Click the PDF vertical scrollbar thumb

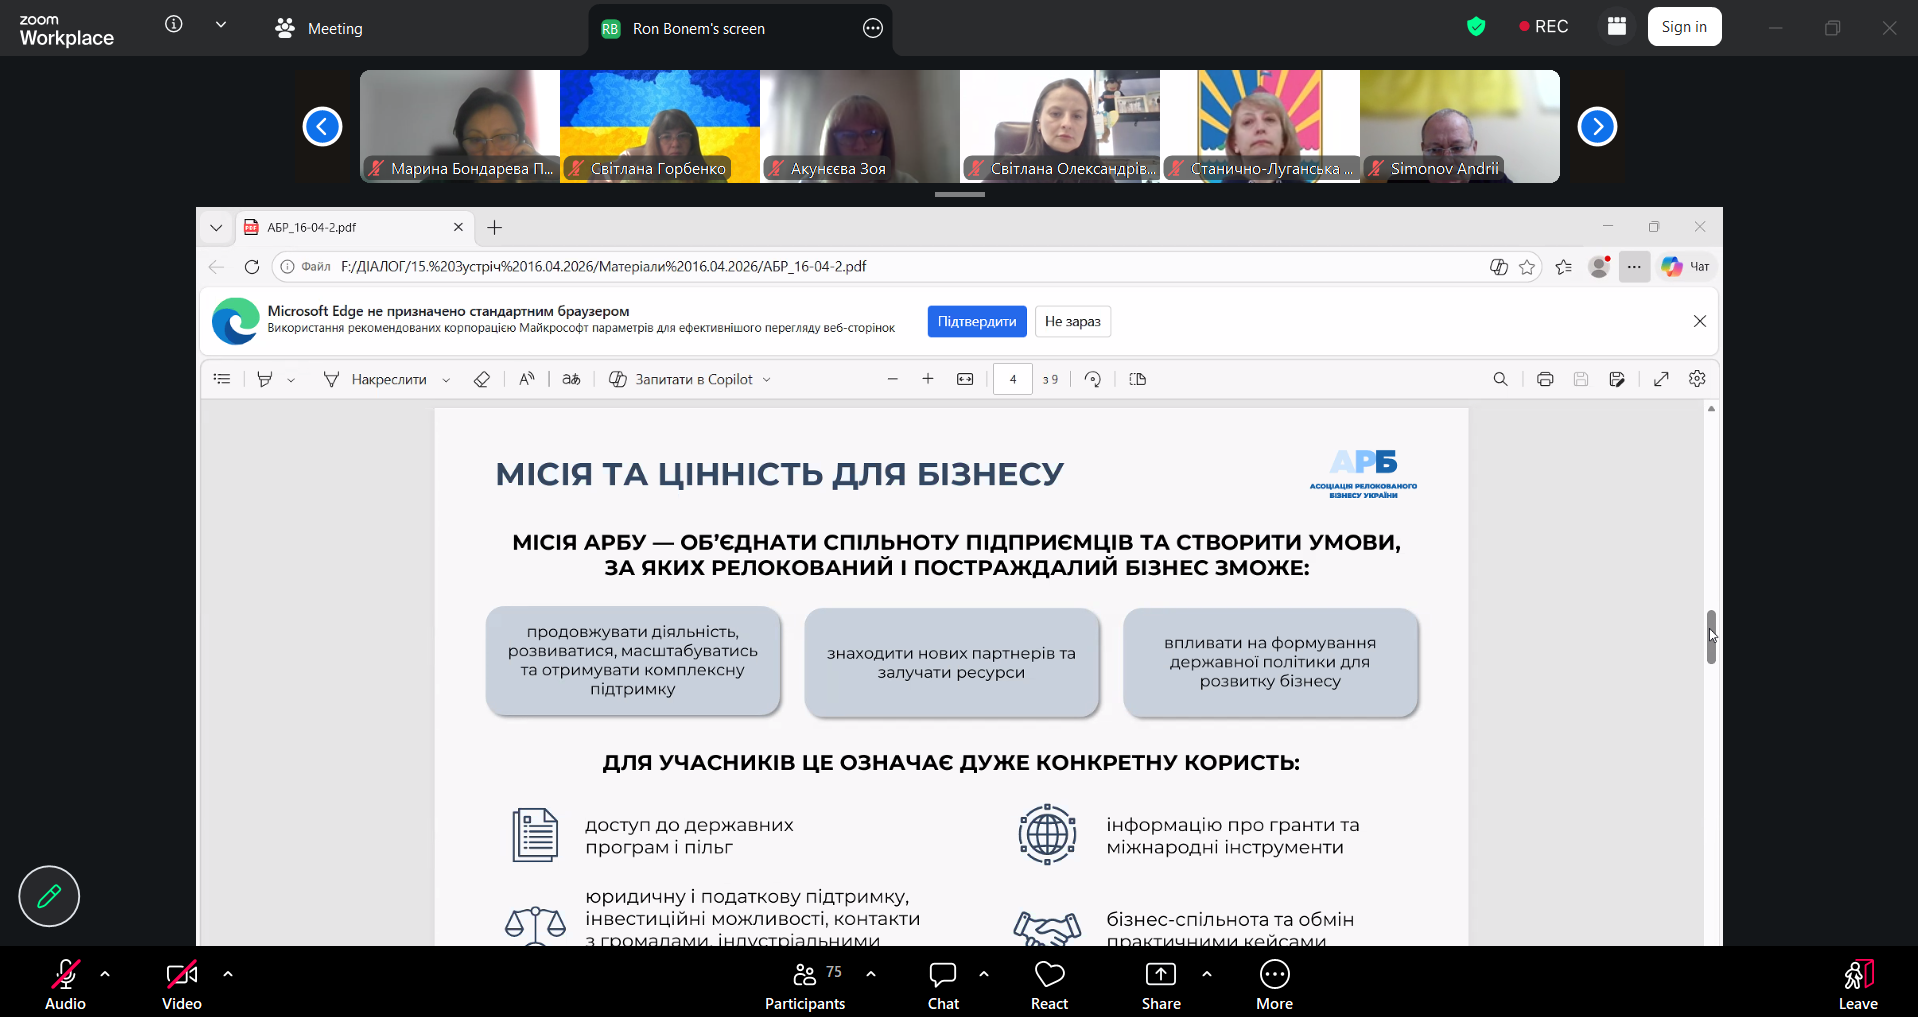pyautogui.click(x=1711, y=637)
